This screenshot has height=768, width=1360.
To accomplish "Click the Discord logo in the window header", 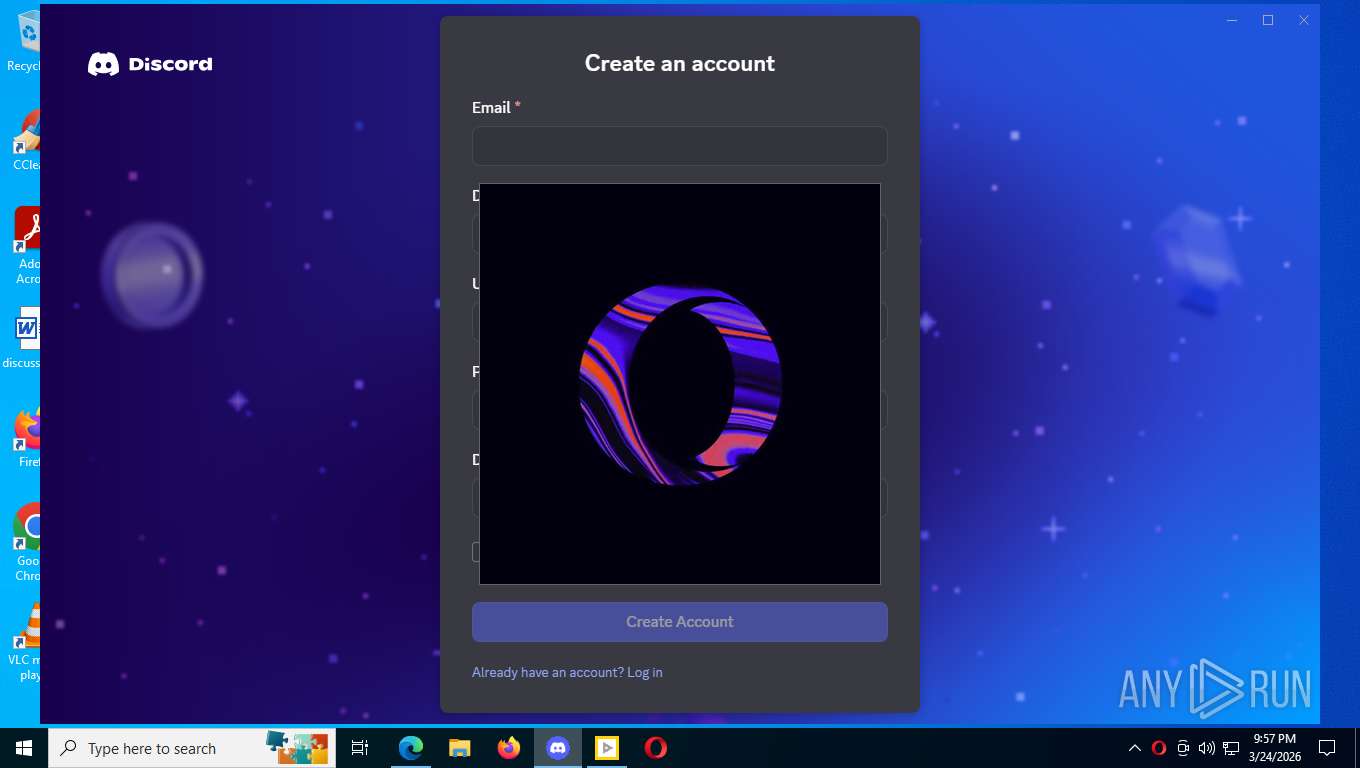I will pos(150,64).
